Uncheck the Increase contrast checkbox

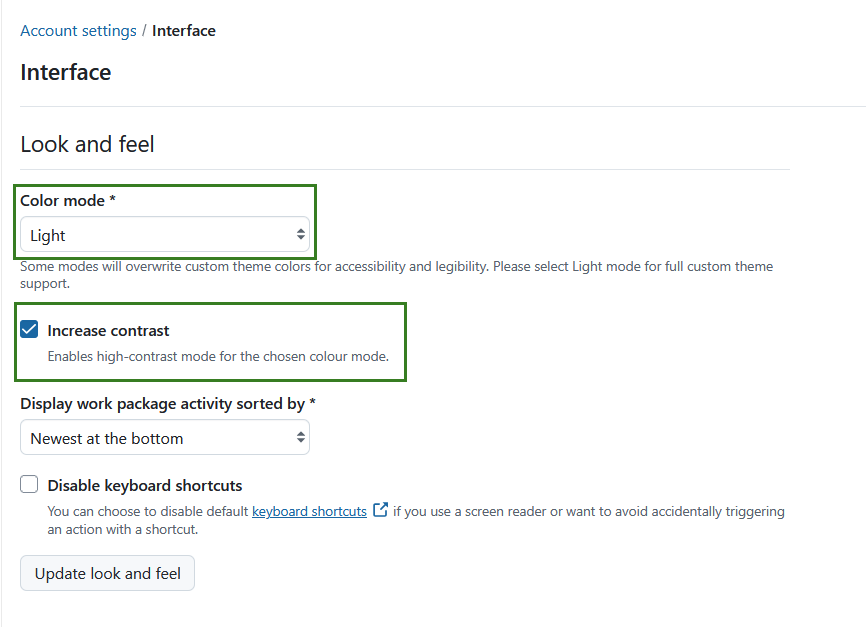(x=29, y=329)
